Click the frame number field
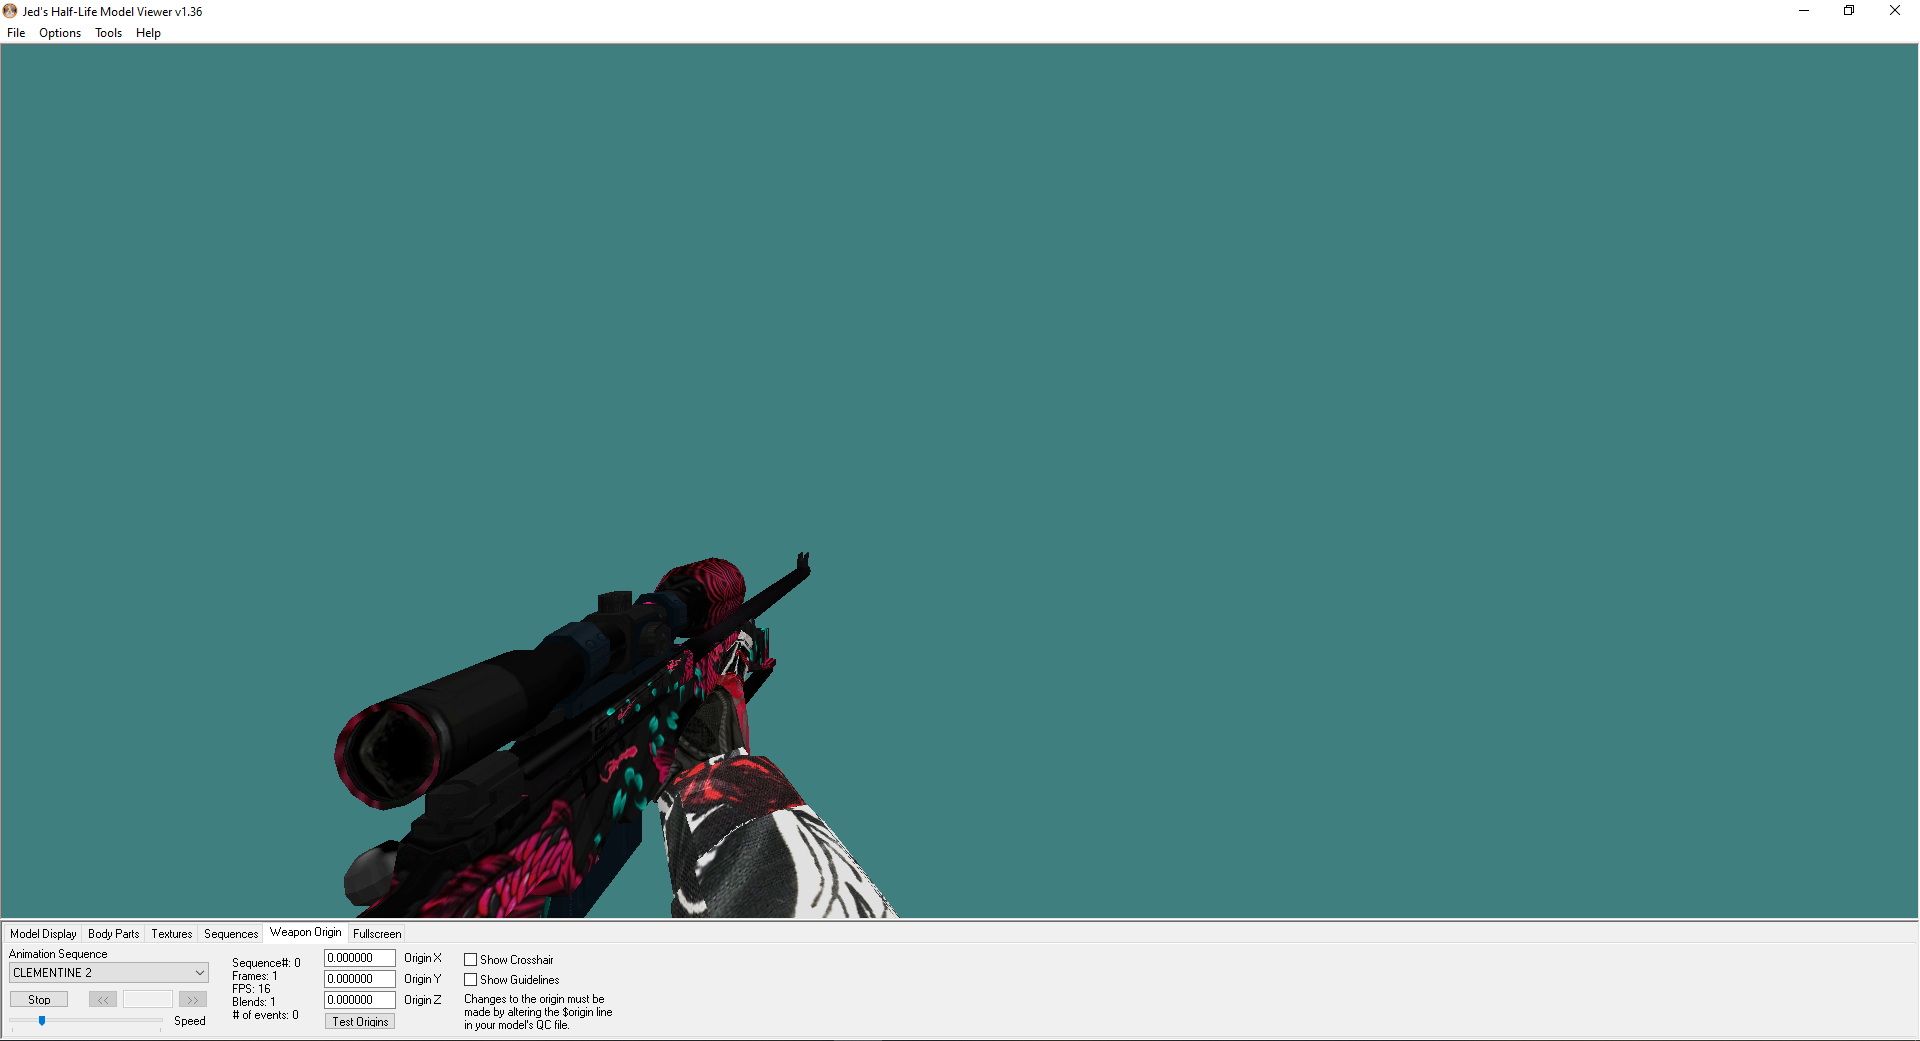Screen dimensions: 1920x1041 click(x=148, y=1000)
